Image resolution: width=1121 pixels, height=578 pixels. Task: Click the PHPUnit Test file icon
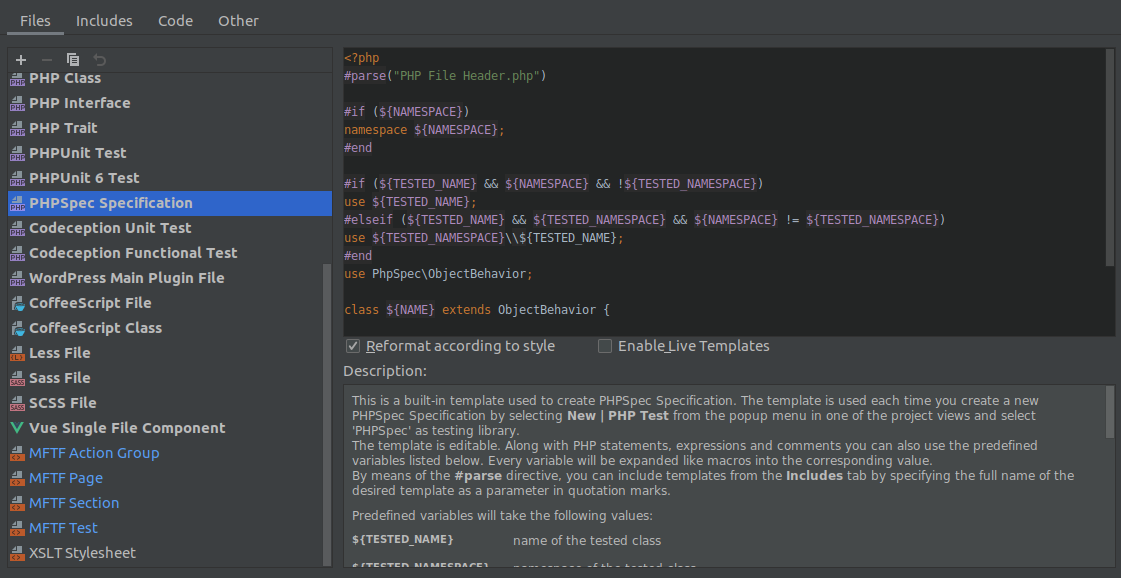click(x=17, y=154)
